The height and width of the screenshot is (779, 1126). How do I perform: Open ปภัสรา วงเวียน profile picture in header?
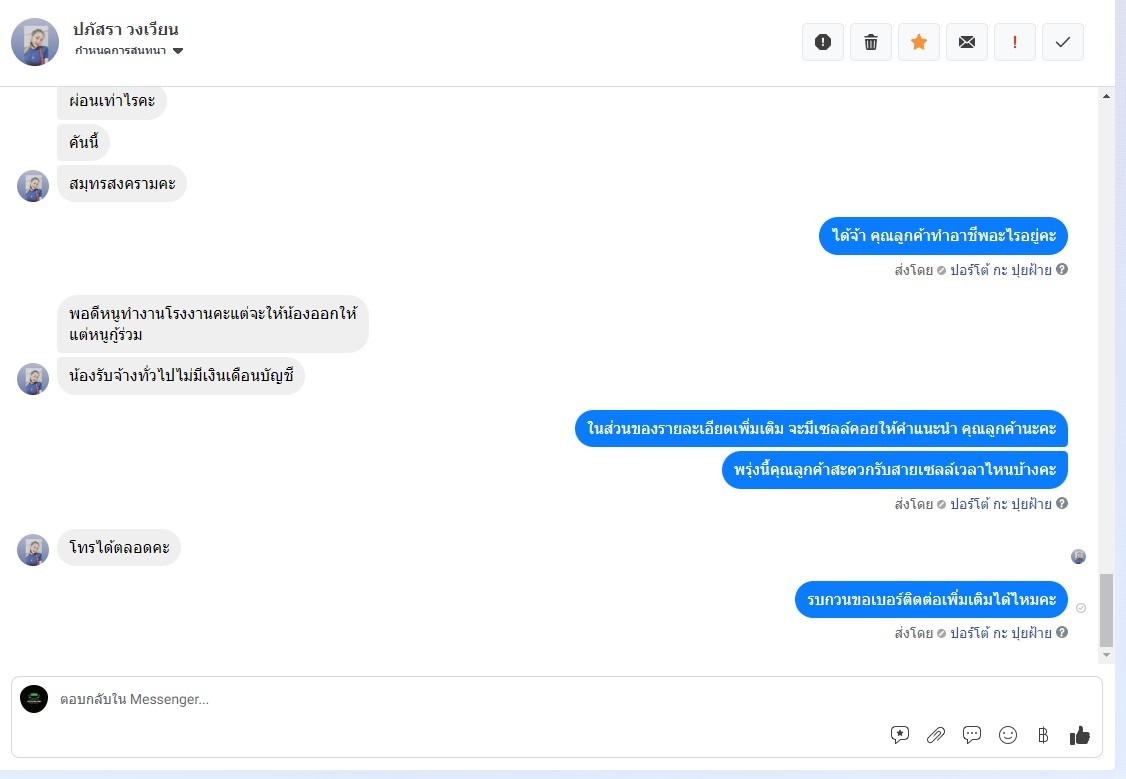click(x=34, y=42)
